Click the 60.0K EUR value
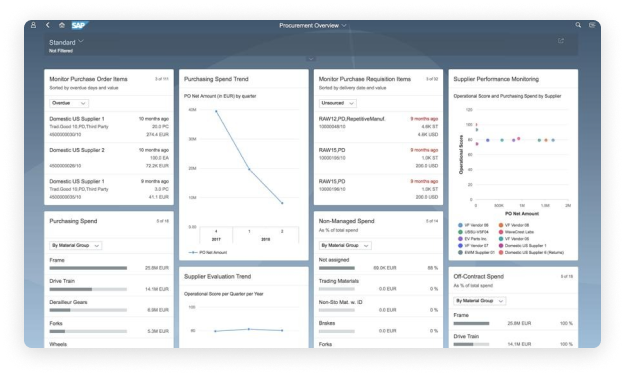The width and height of the screenshot is (625, 376). tap(385, 268)
